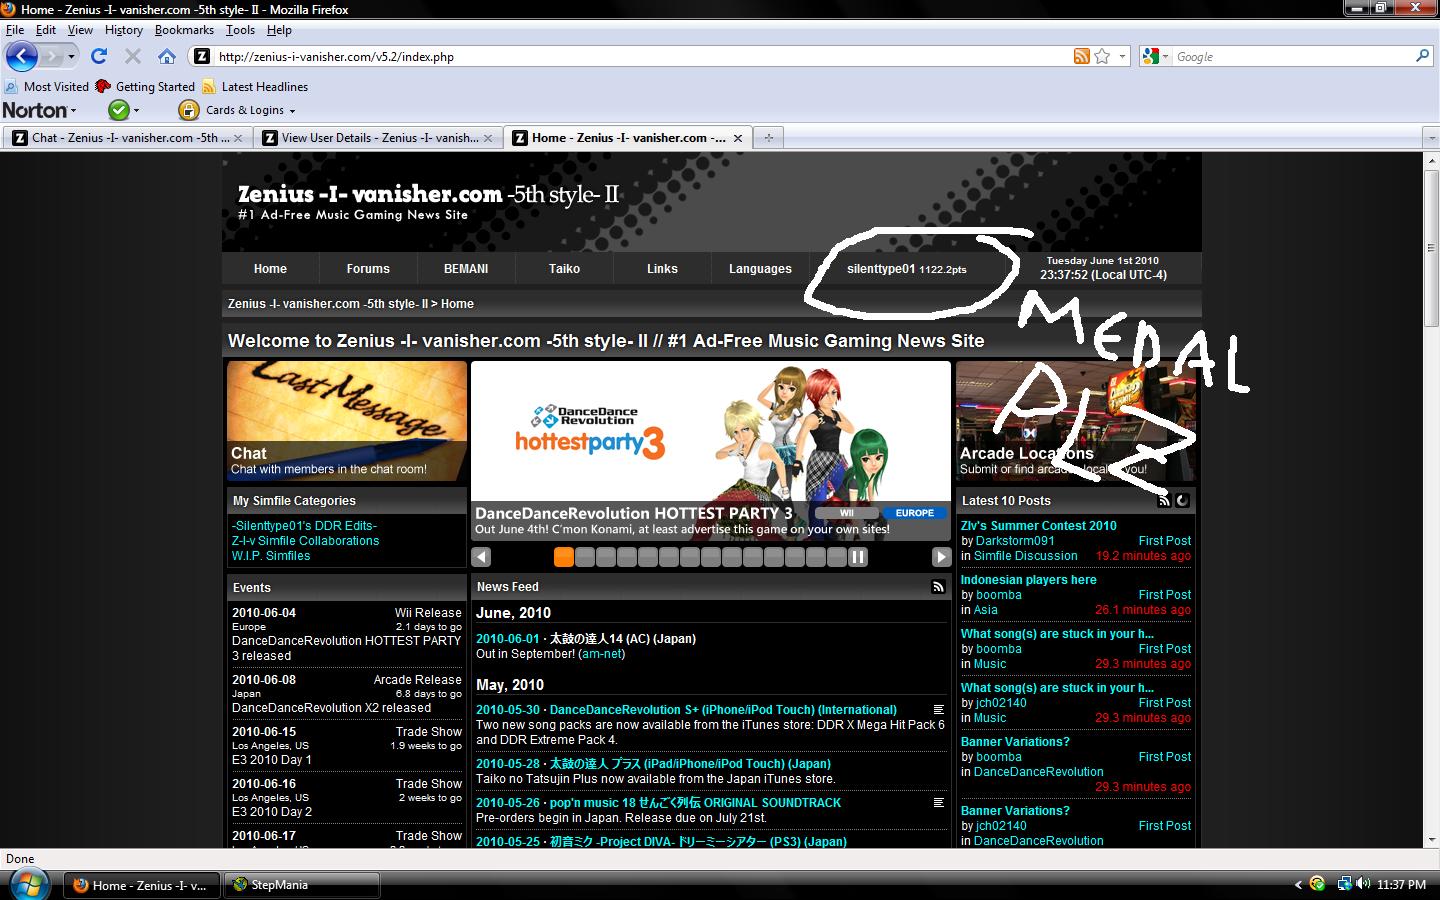Open ZIv's Summer Contest 2010 thread

[x=1039, y=526]
